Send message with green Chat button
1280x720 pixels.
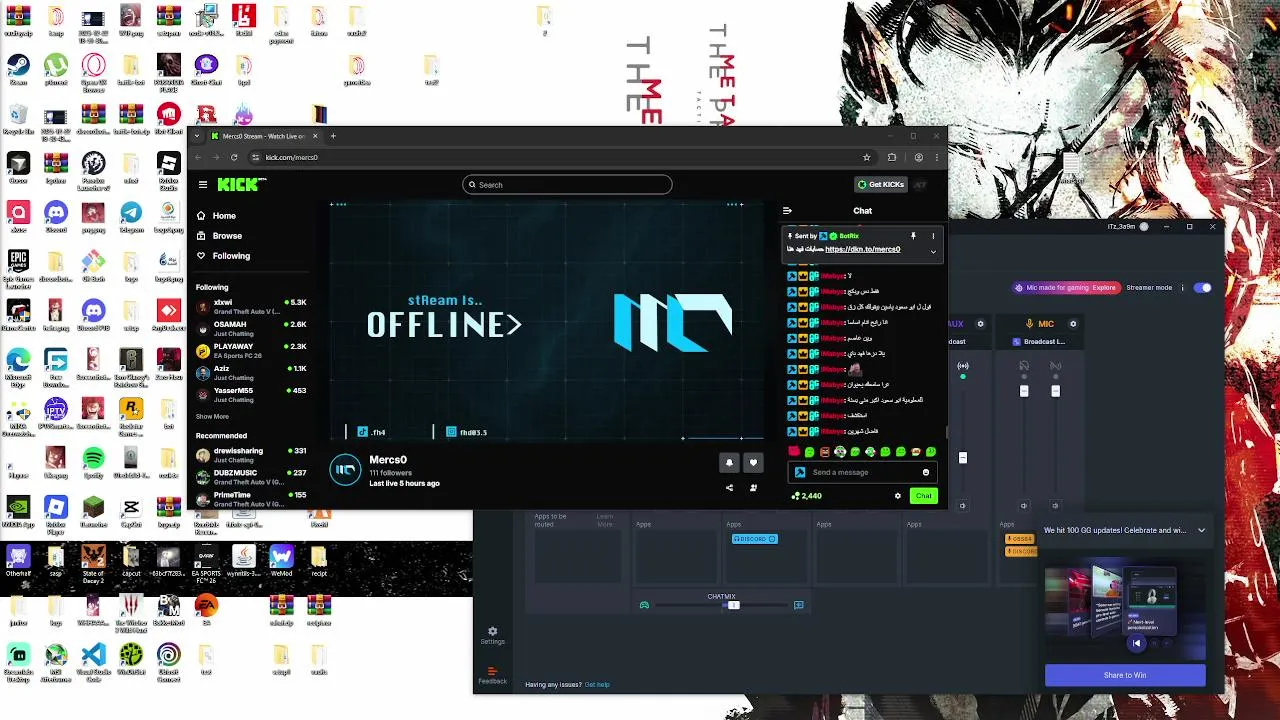click(x=923, y=496)
